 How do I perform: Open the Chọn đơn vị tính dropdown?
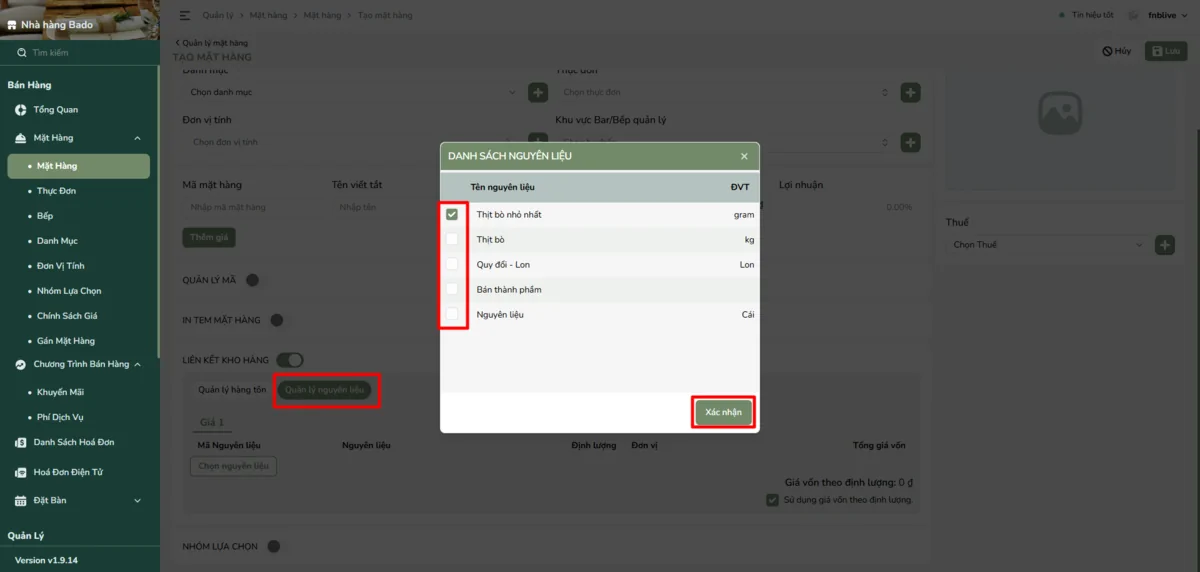tap(352, 142)
